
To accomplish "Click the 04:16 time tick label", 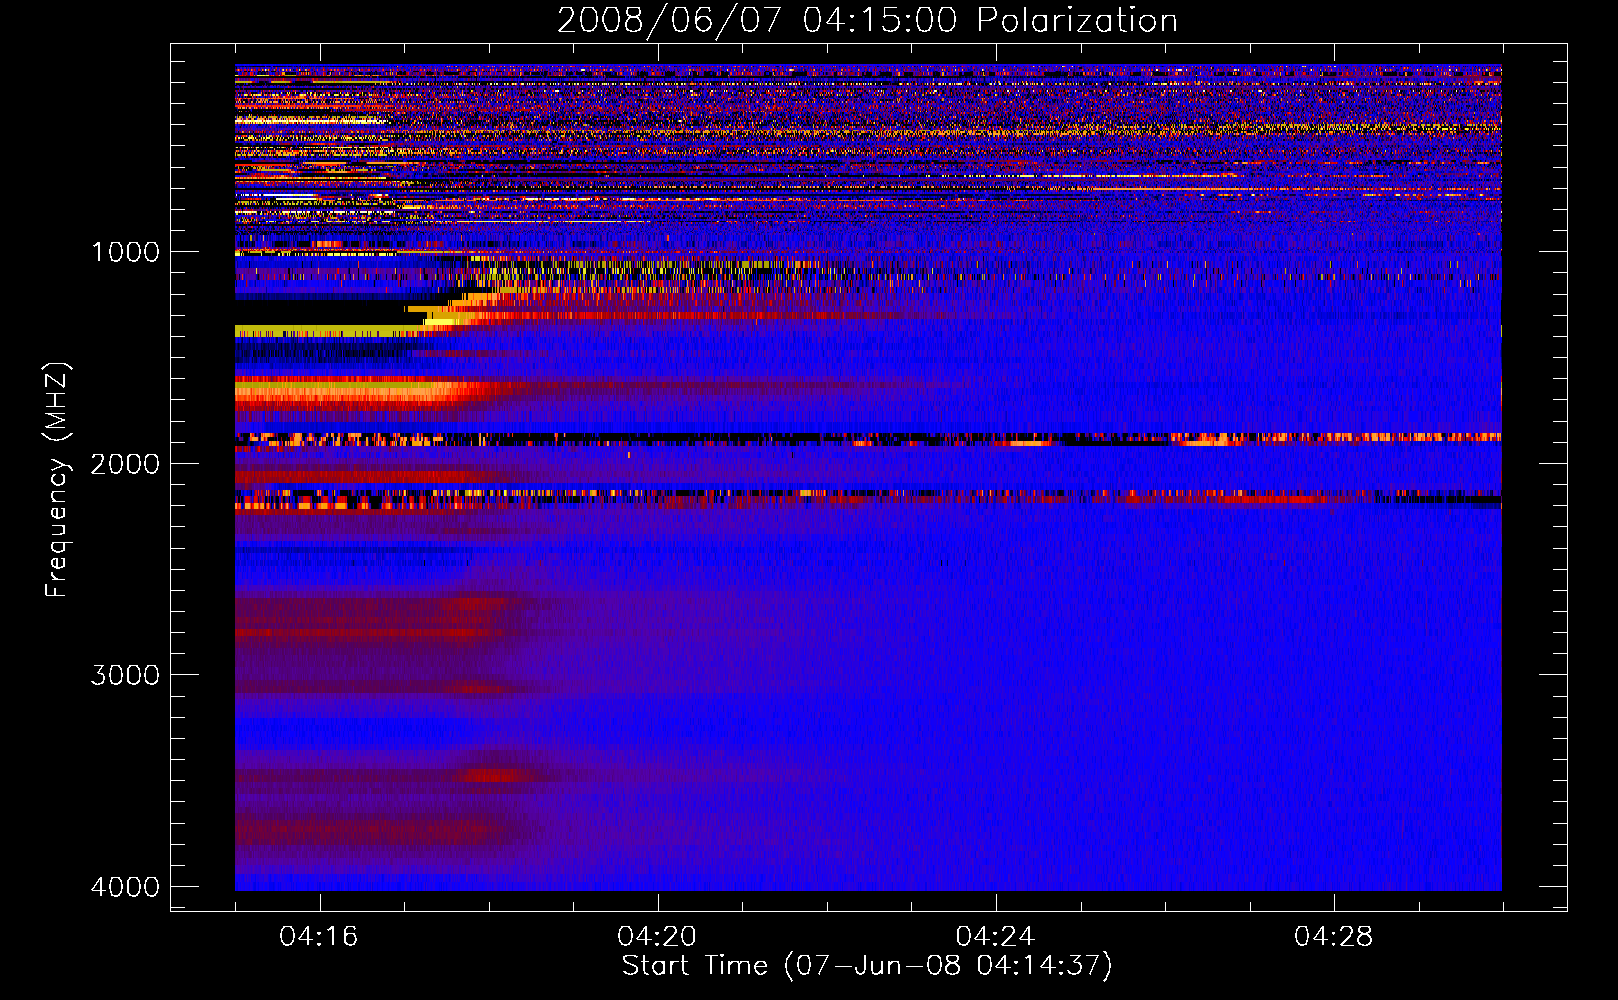I will point(319,936).
